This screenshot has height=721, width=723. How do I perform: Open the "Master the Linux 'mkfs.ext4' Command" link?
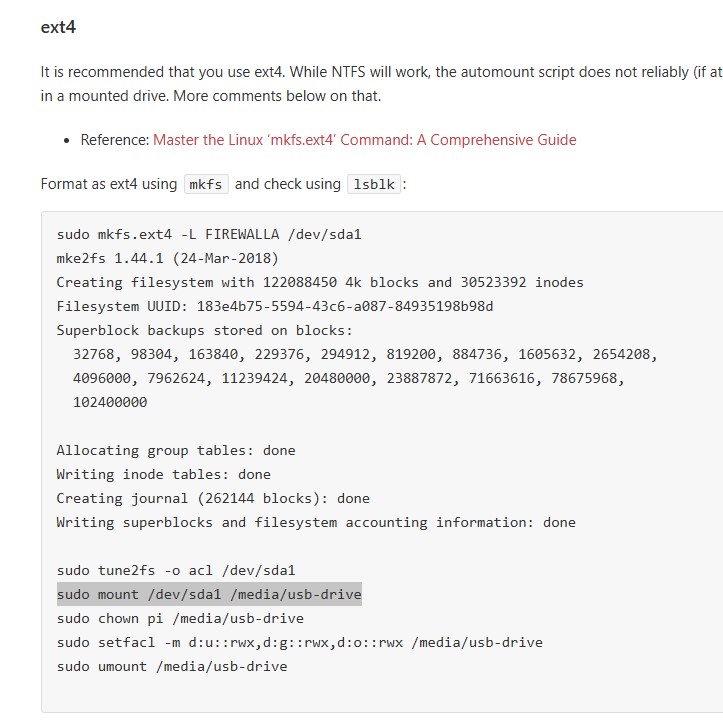point(364,140)
